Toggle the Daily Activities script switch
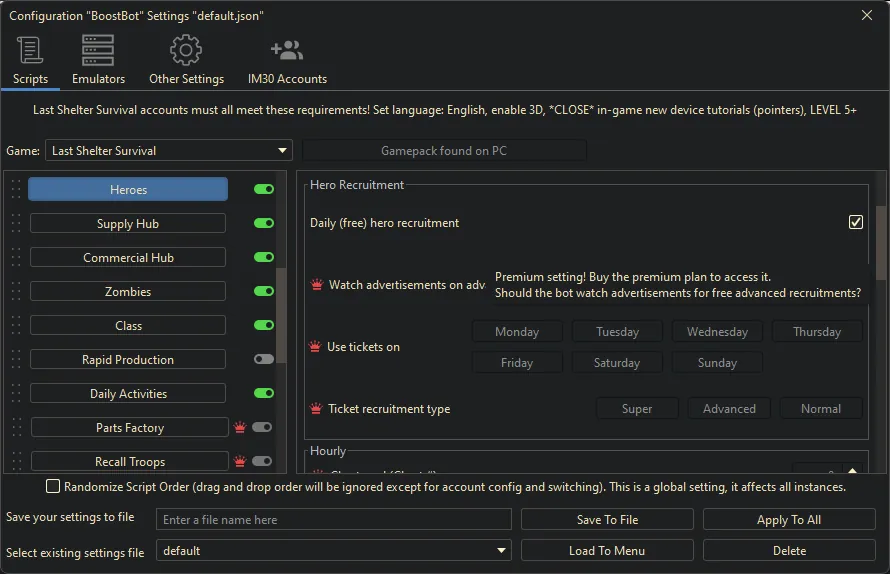 [264, 393]
